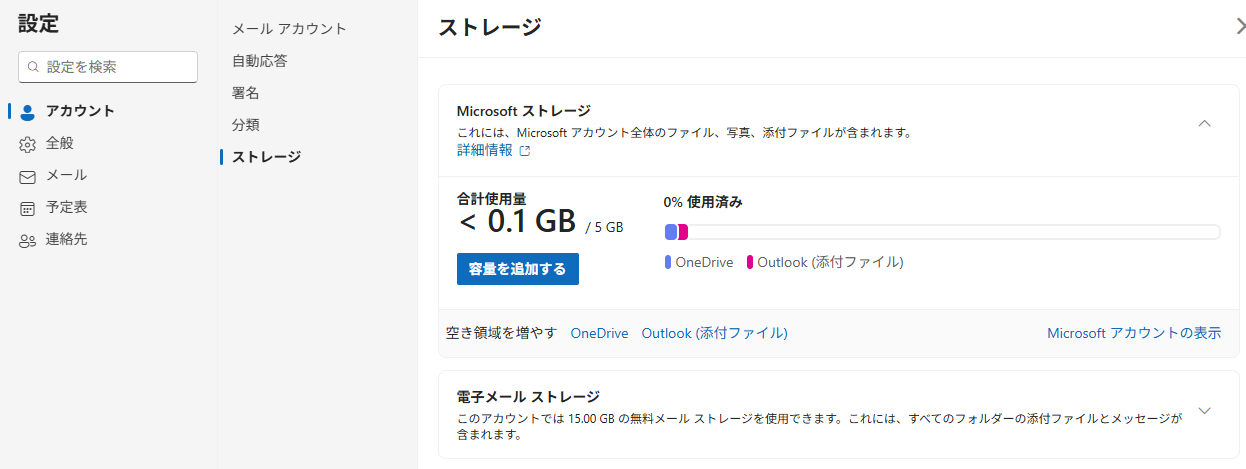Click the magnifier icon in search box
Image resolution: width=1246 pixels, height=469 pixels.
click(33, 67)
